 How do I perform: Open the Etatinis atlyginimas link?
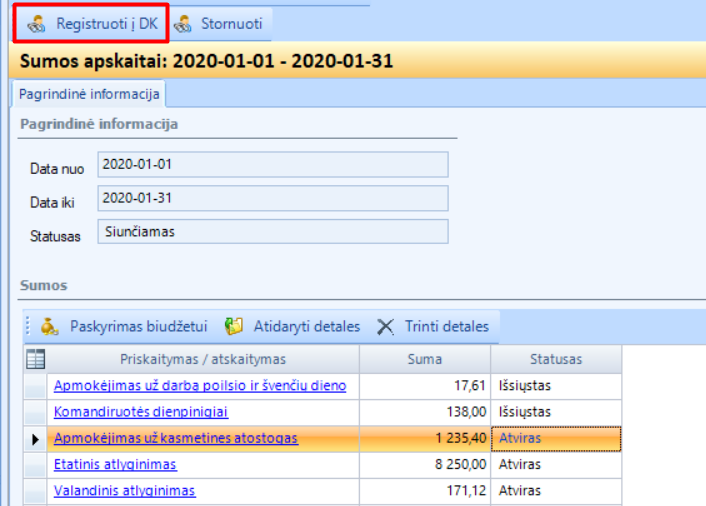tap(115, 464)
